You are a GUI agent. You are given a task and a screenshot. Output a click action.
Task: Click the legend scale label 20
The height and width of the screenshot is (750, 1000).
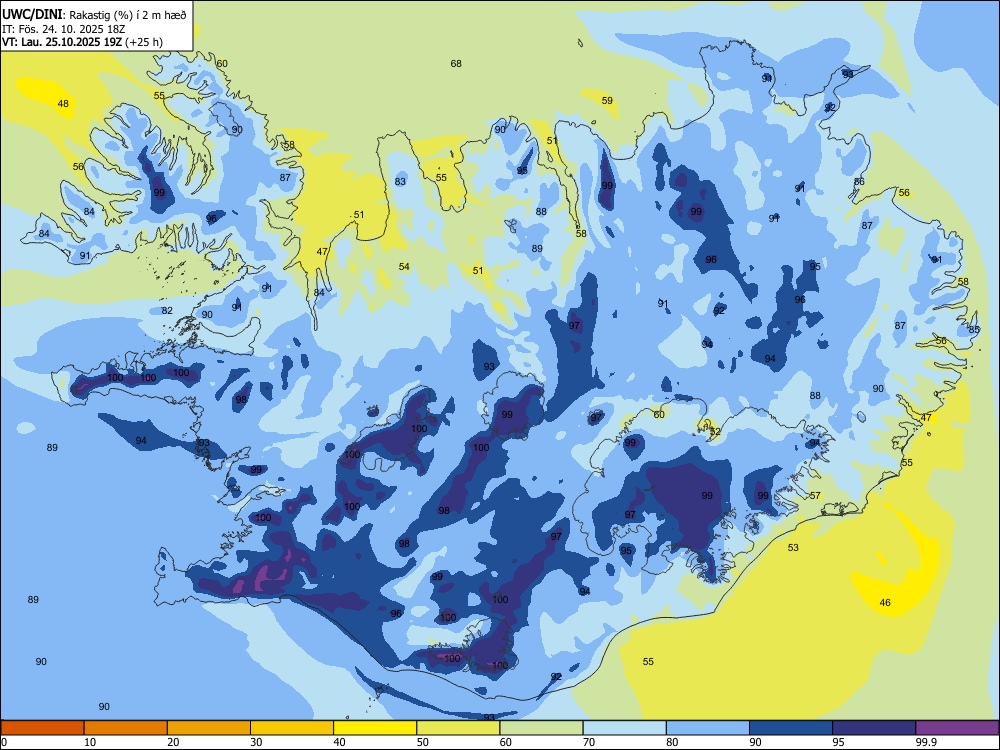tap(173, 742)
